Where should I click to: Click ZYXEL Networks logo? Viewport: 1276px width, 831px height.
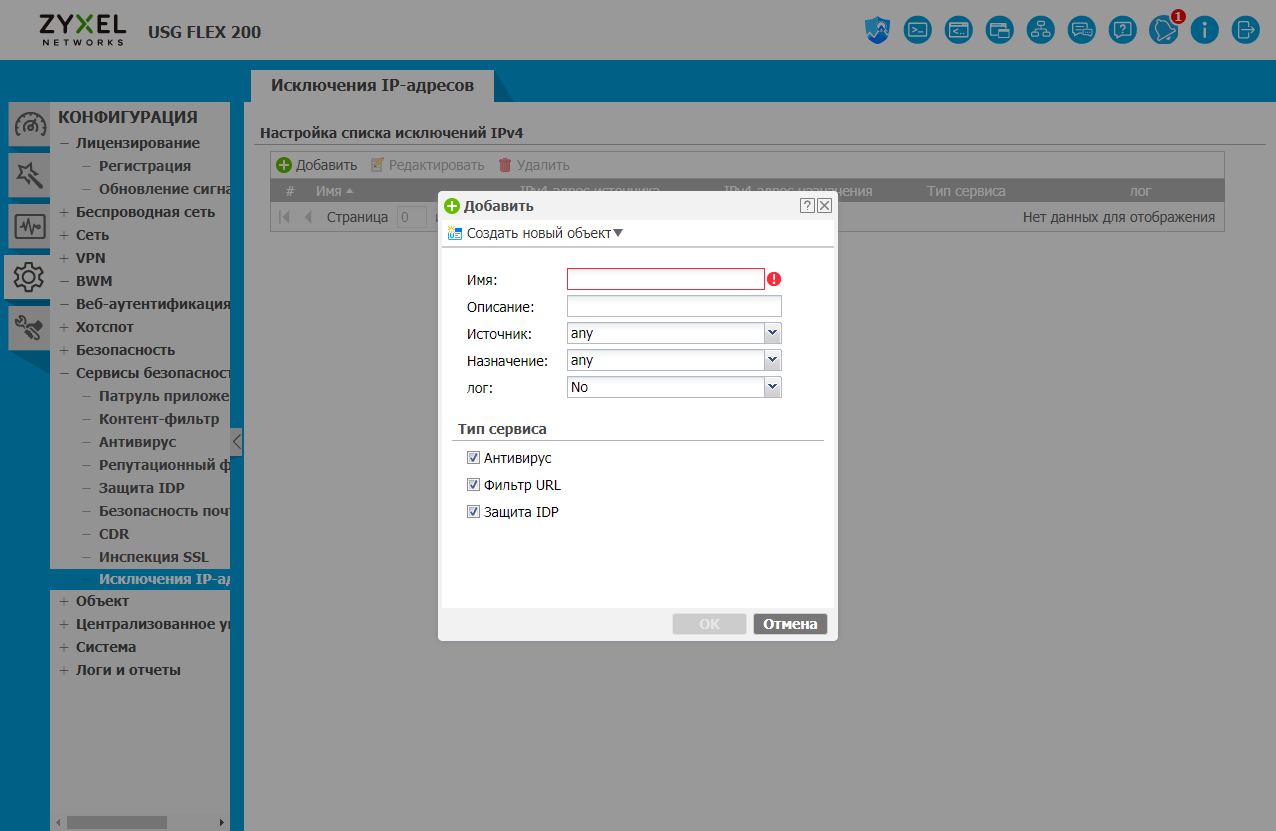pos(83,30)
